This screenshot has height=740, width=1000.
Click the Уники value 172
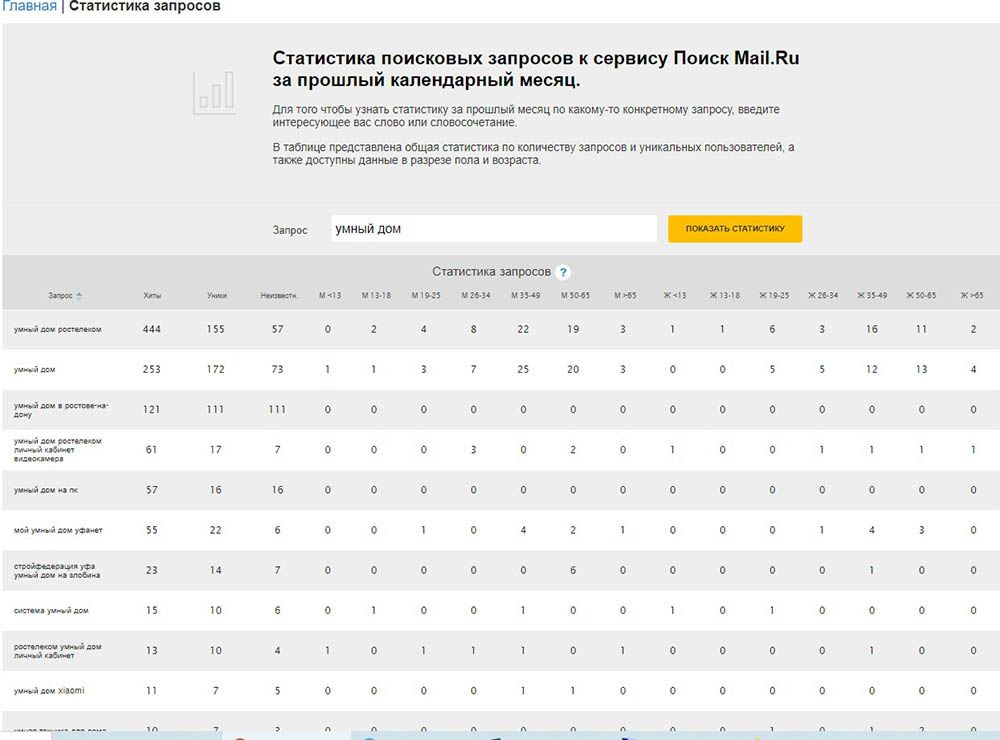(x=216, y=369)
